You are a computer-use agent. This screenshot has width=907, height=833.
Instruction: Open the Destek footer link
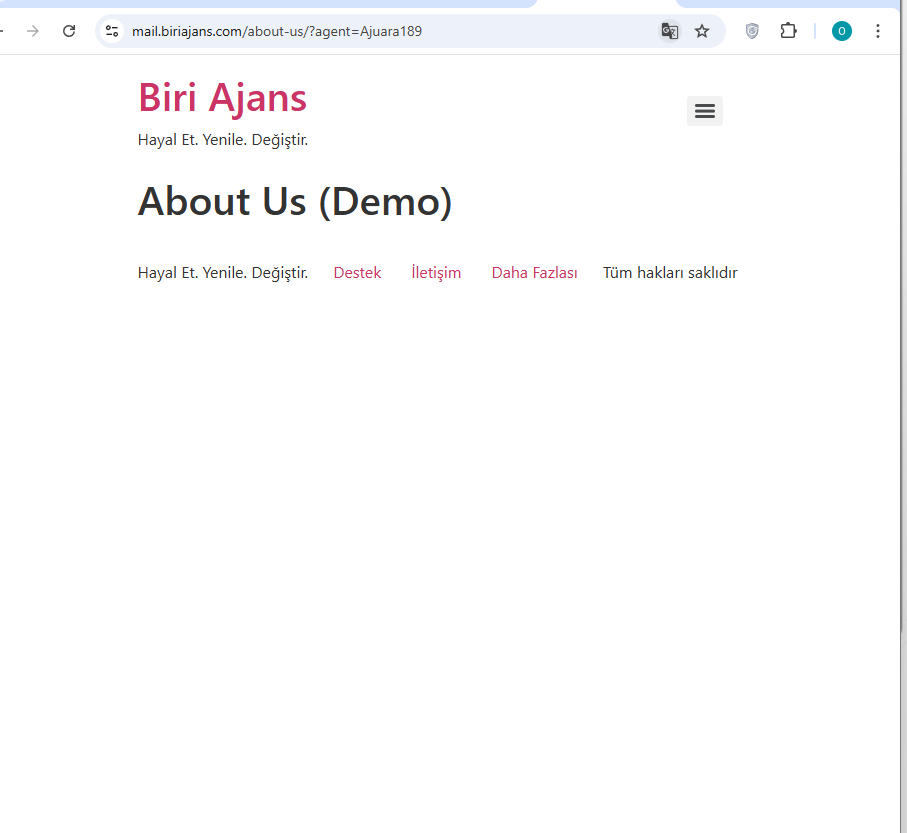point(357,272)
